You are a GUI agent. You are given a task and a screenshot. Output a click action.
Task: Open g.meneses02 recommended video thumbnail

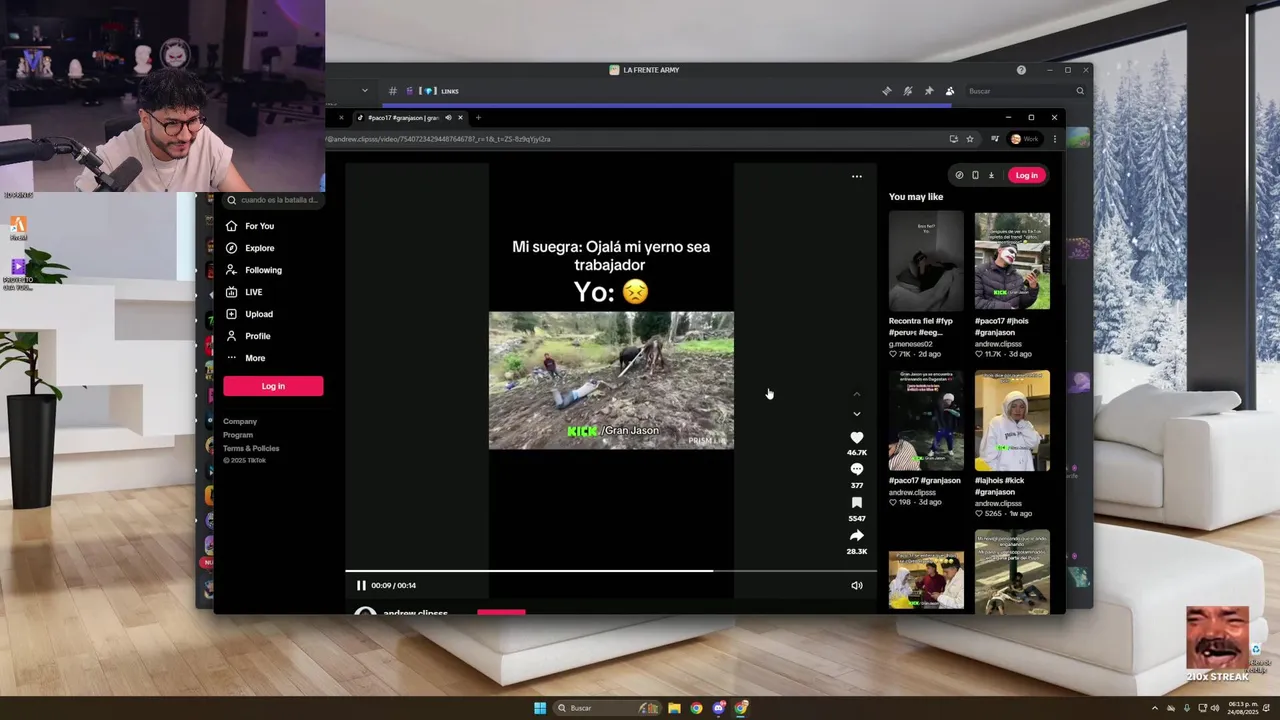926,261
